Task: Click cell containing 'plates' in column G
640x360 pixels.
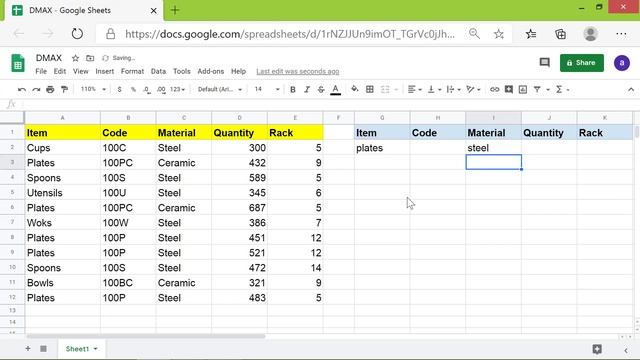Action: click(382, 148)
